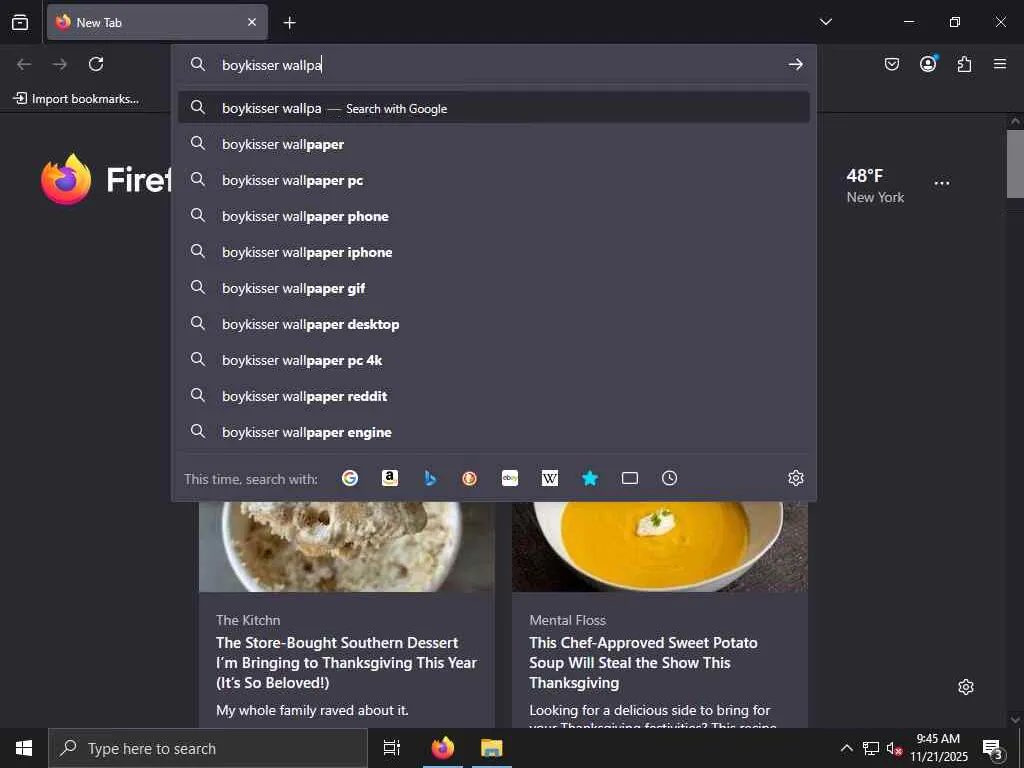1024x768 pixels.
Task: Go forward one page
Action: coord(59,64)
